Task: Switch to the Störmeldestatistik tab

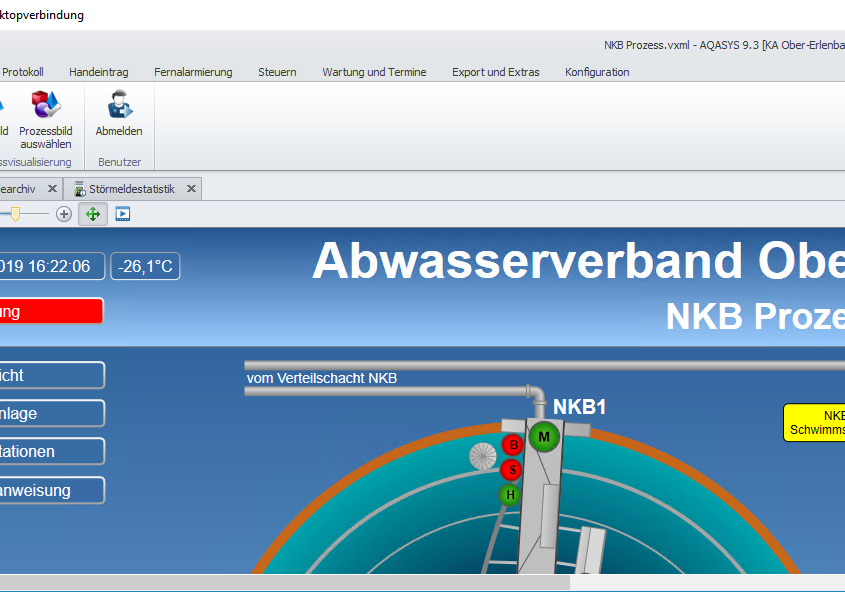Action: 132,189
